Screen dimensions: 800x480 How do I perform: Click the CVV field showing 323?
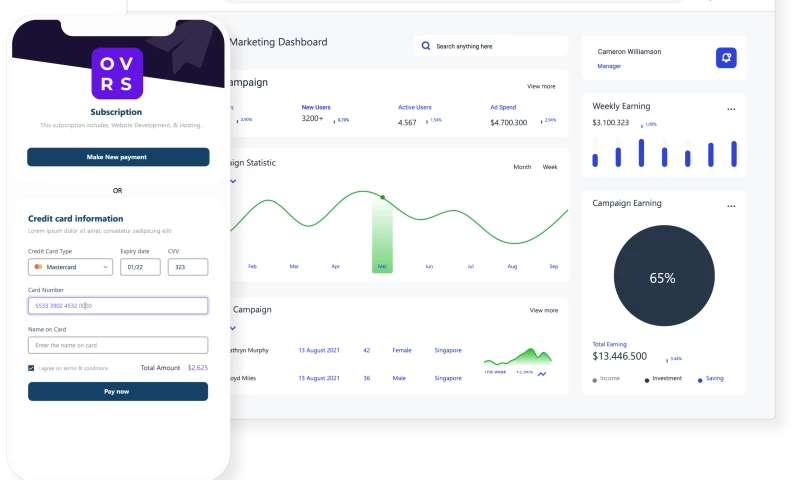point(188,267)
